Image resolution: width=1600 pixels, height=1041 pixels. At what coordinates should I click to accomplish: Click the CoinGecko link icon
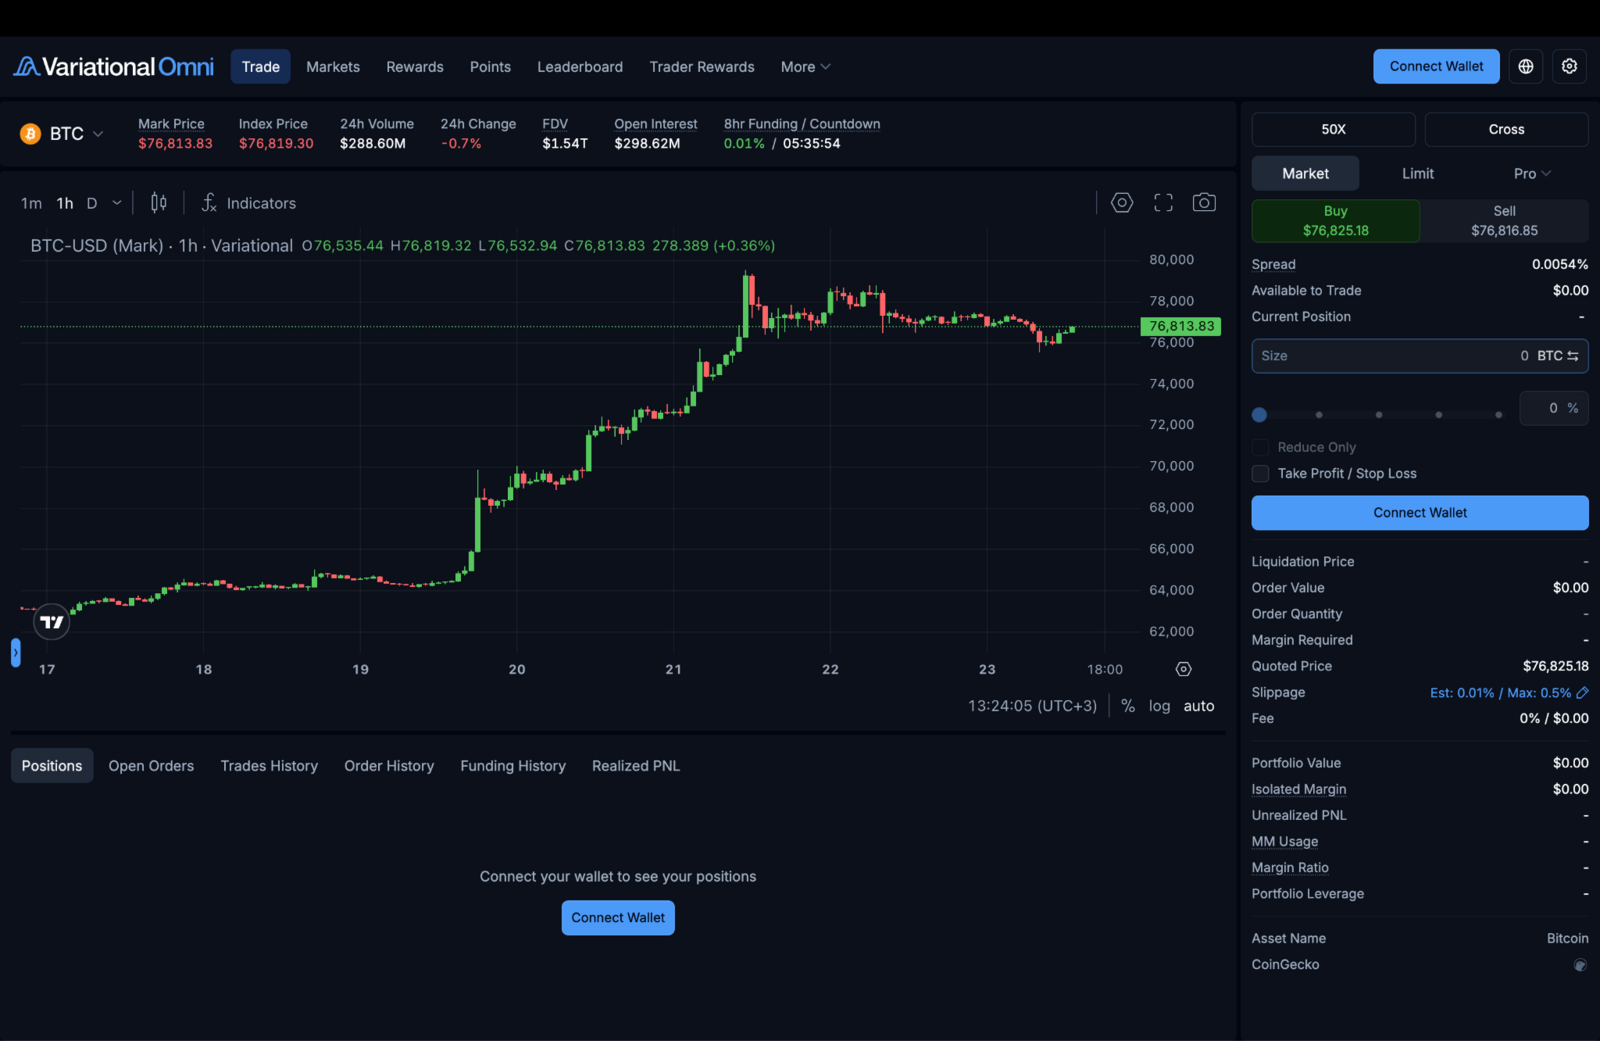(x=1580, y=965)
